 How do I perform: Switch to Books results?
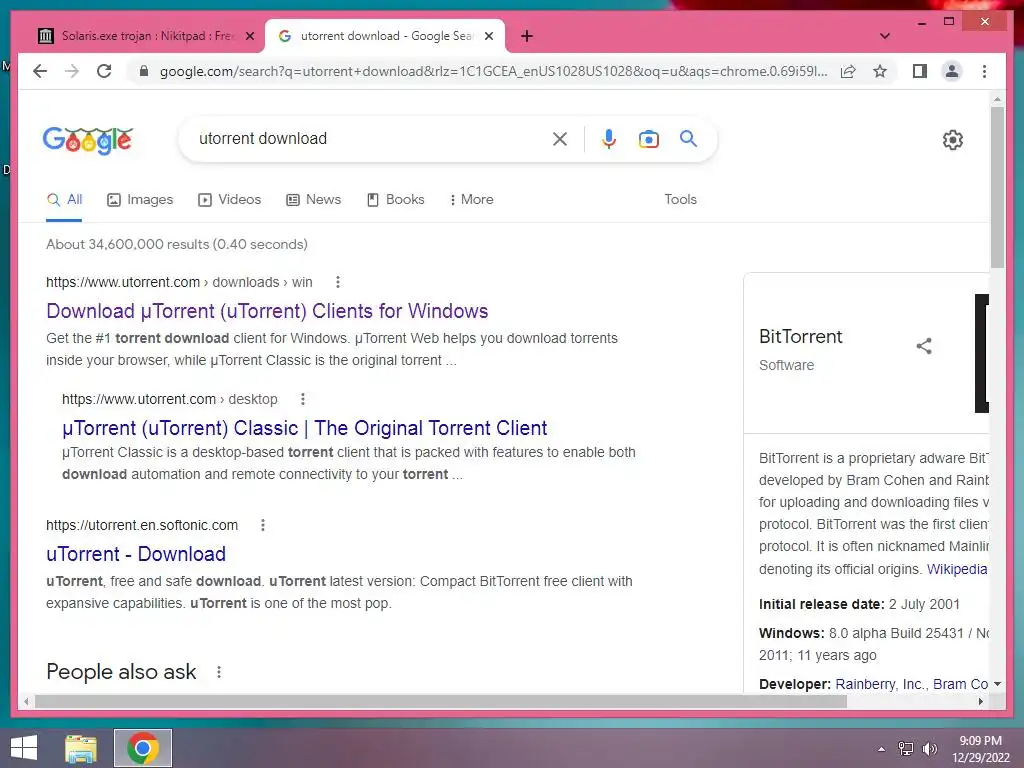396,200
